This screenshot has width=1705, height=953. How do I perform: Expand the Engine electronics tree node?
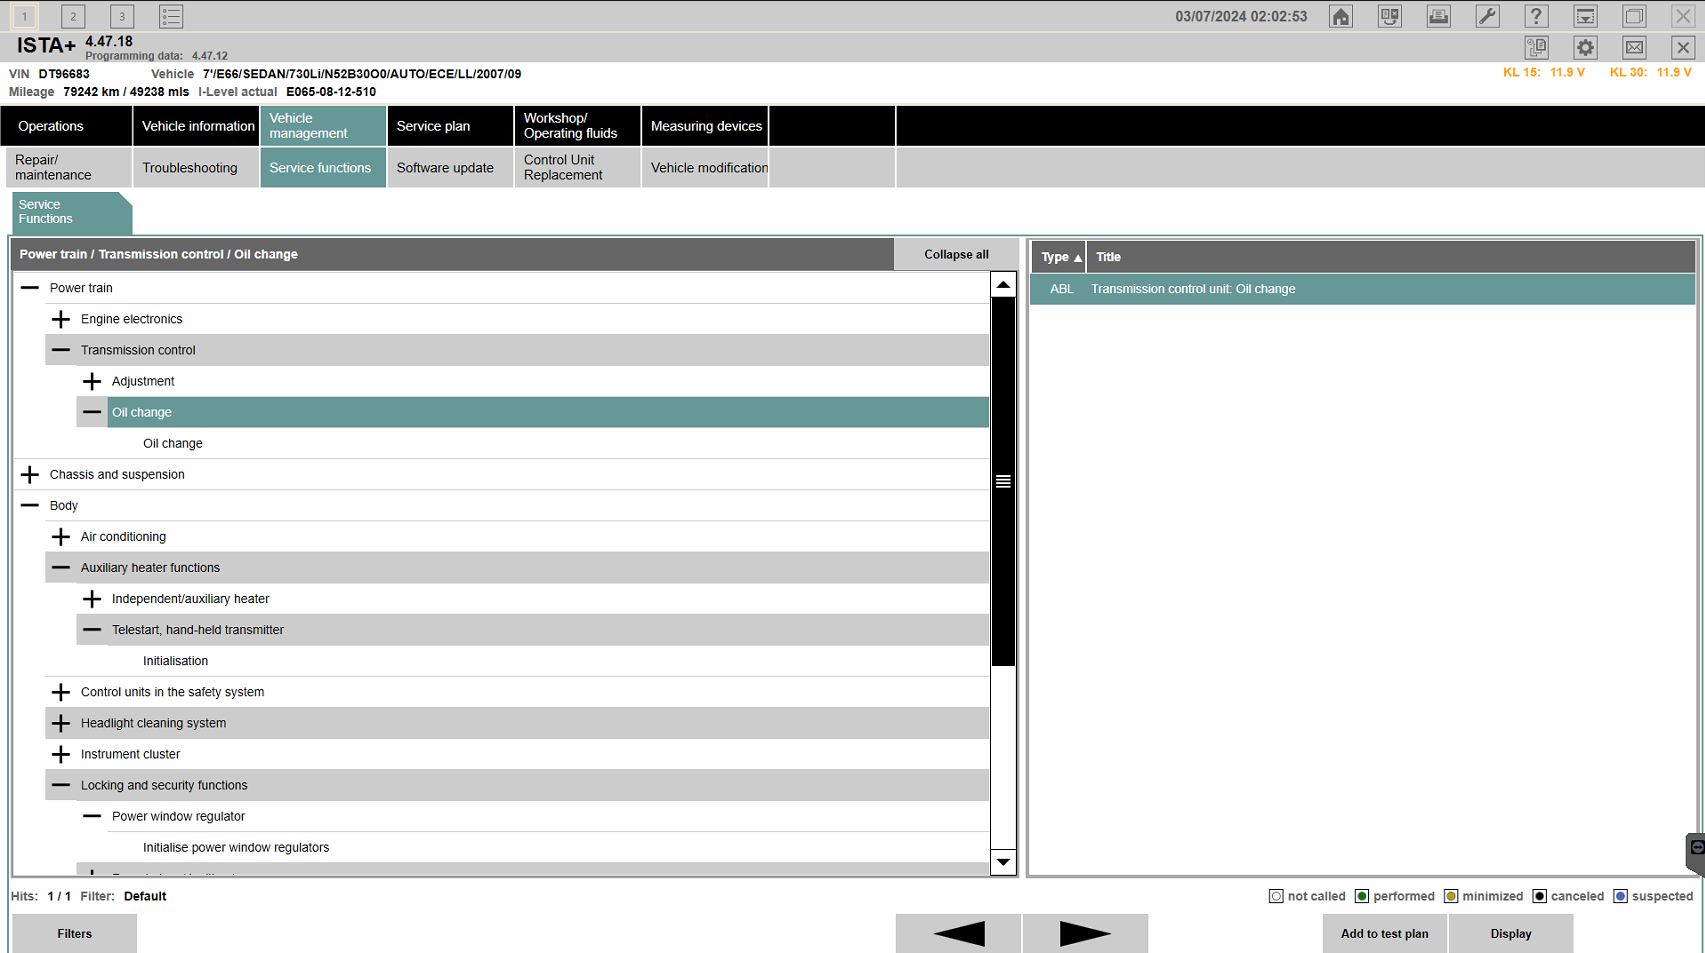[x=61, y=319]
